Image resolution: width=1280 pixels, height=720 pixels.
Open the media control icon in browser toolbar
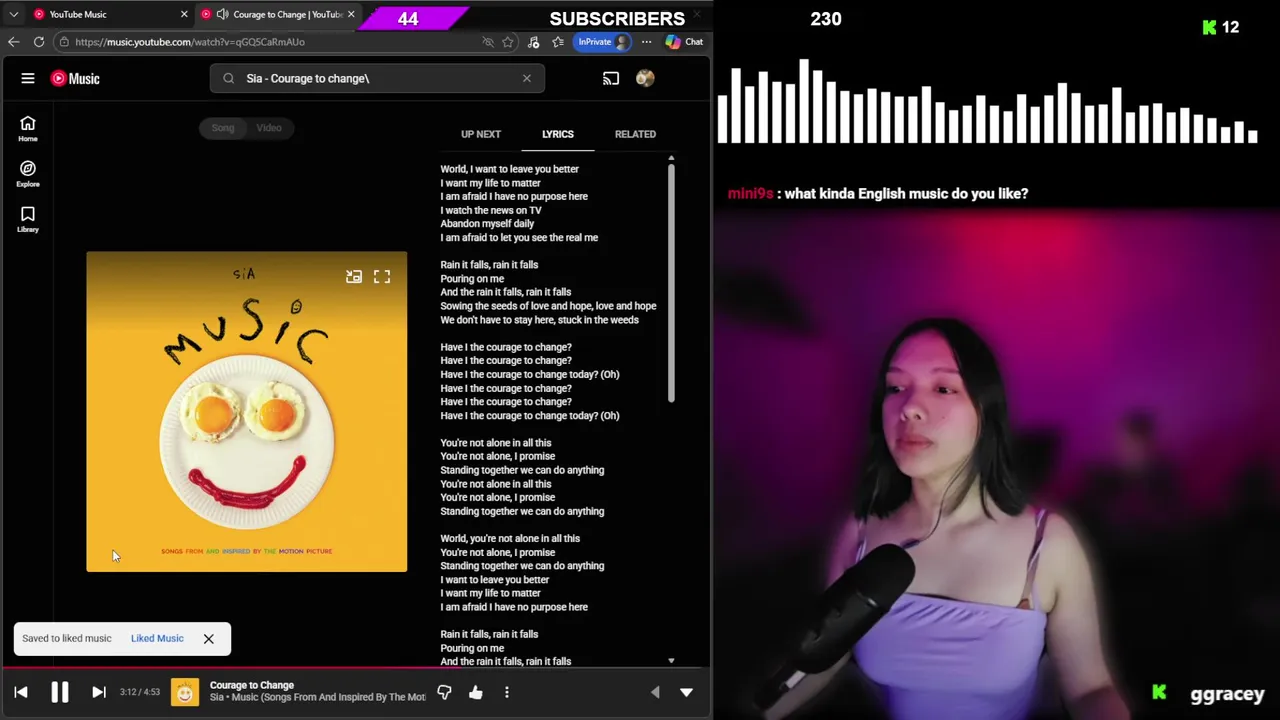pyautogui.click(x=533, y=42)
